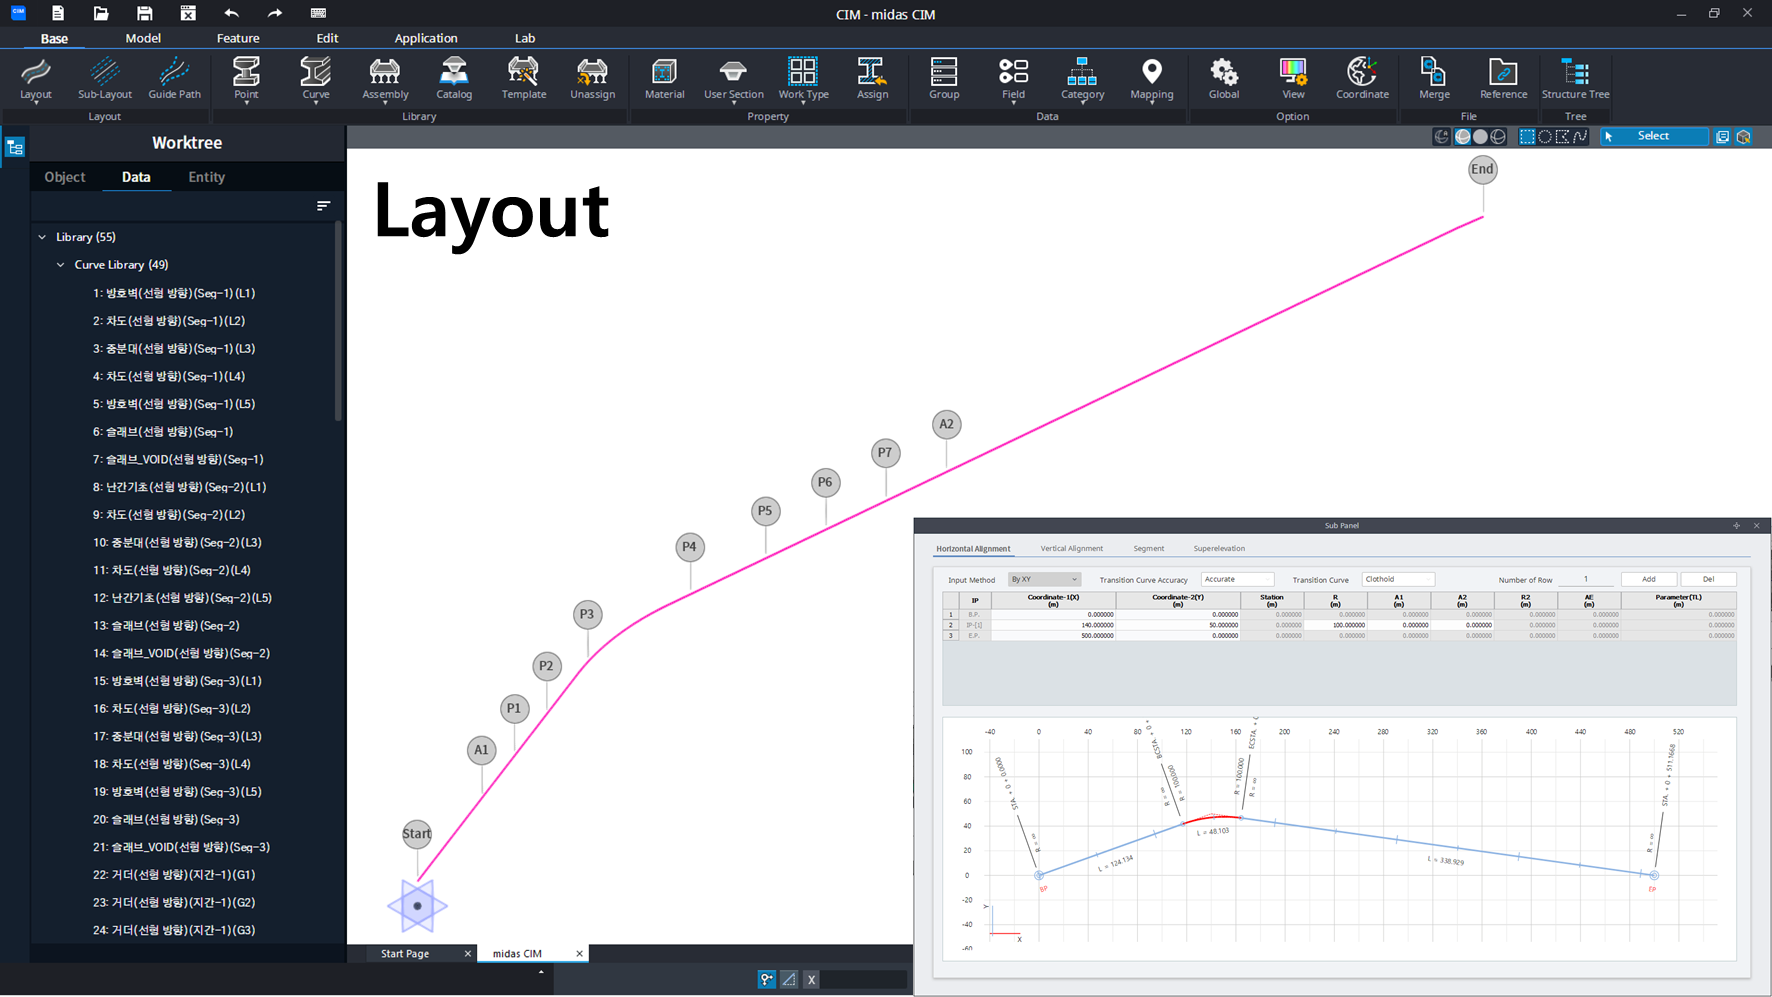Open the Structure Tree
Image resolution: width=1772 pixels, height=997 pixels.
[x=1575, y=79]
